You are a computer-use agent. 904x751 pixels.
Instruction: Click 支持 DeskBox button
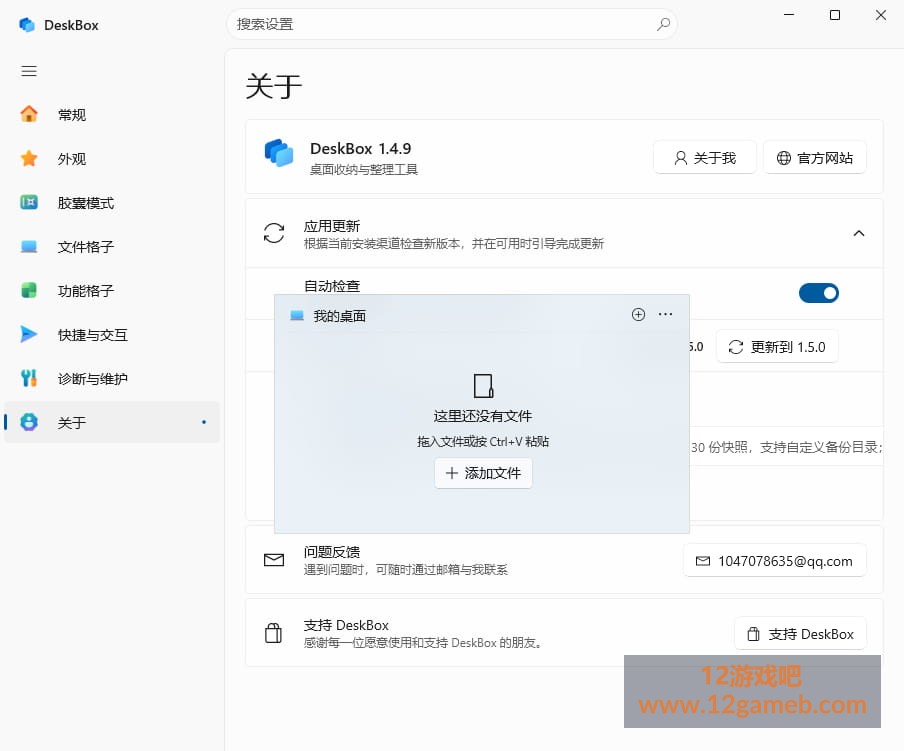[x=800, y=634]
